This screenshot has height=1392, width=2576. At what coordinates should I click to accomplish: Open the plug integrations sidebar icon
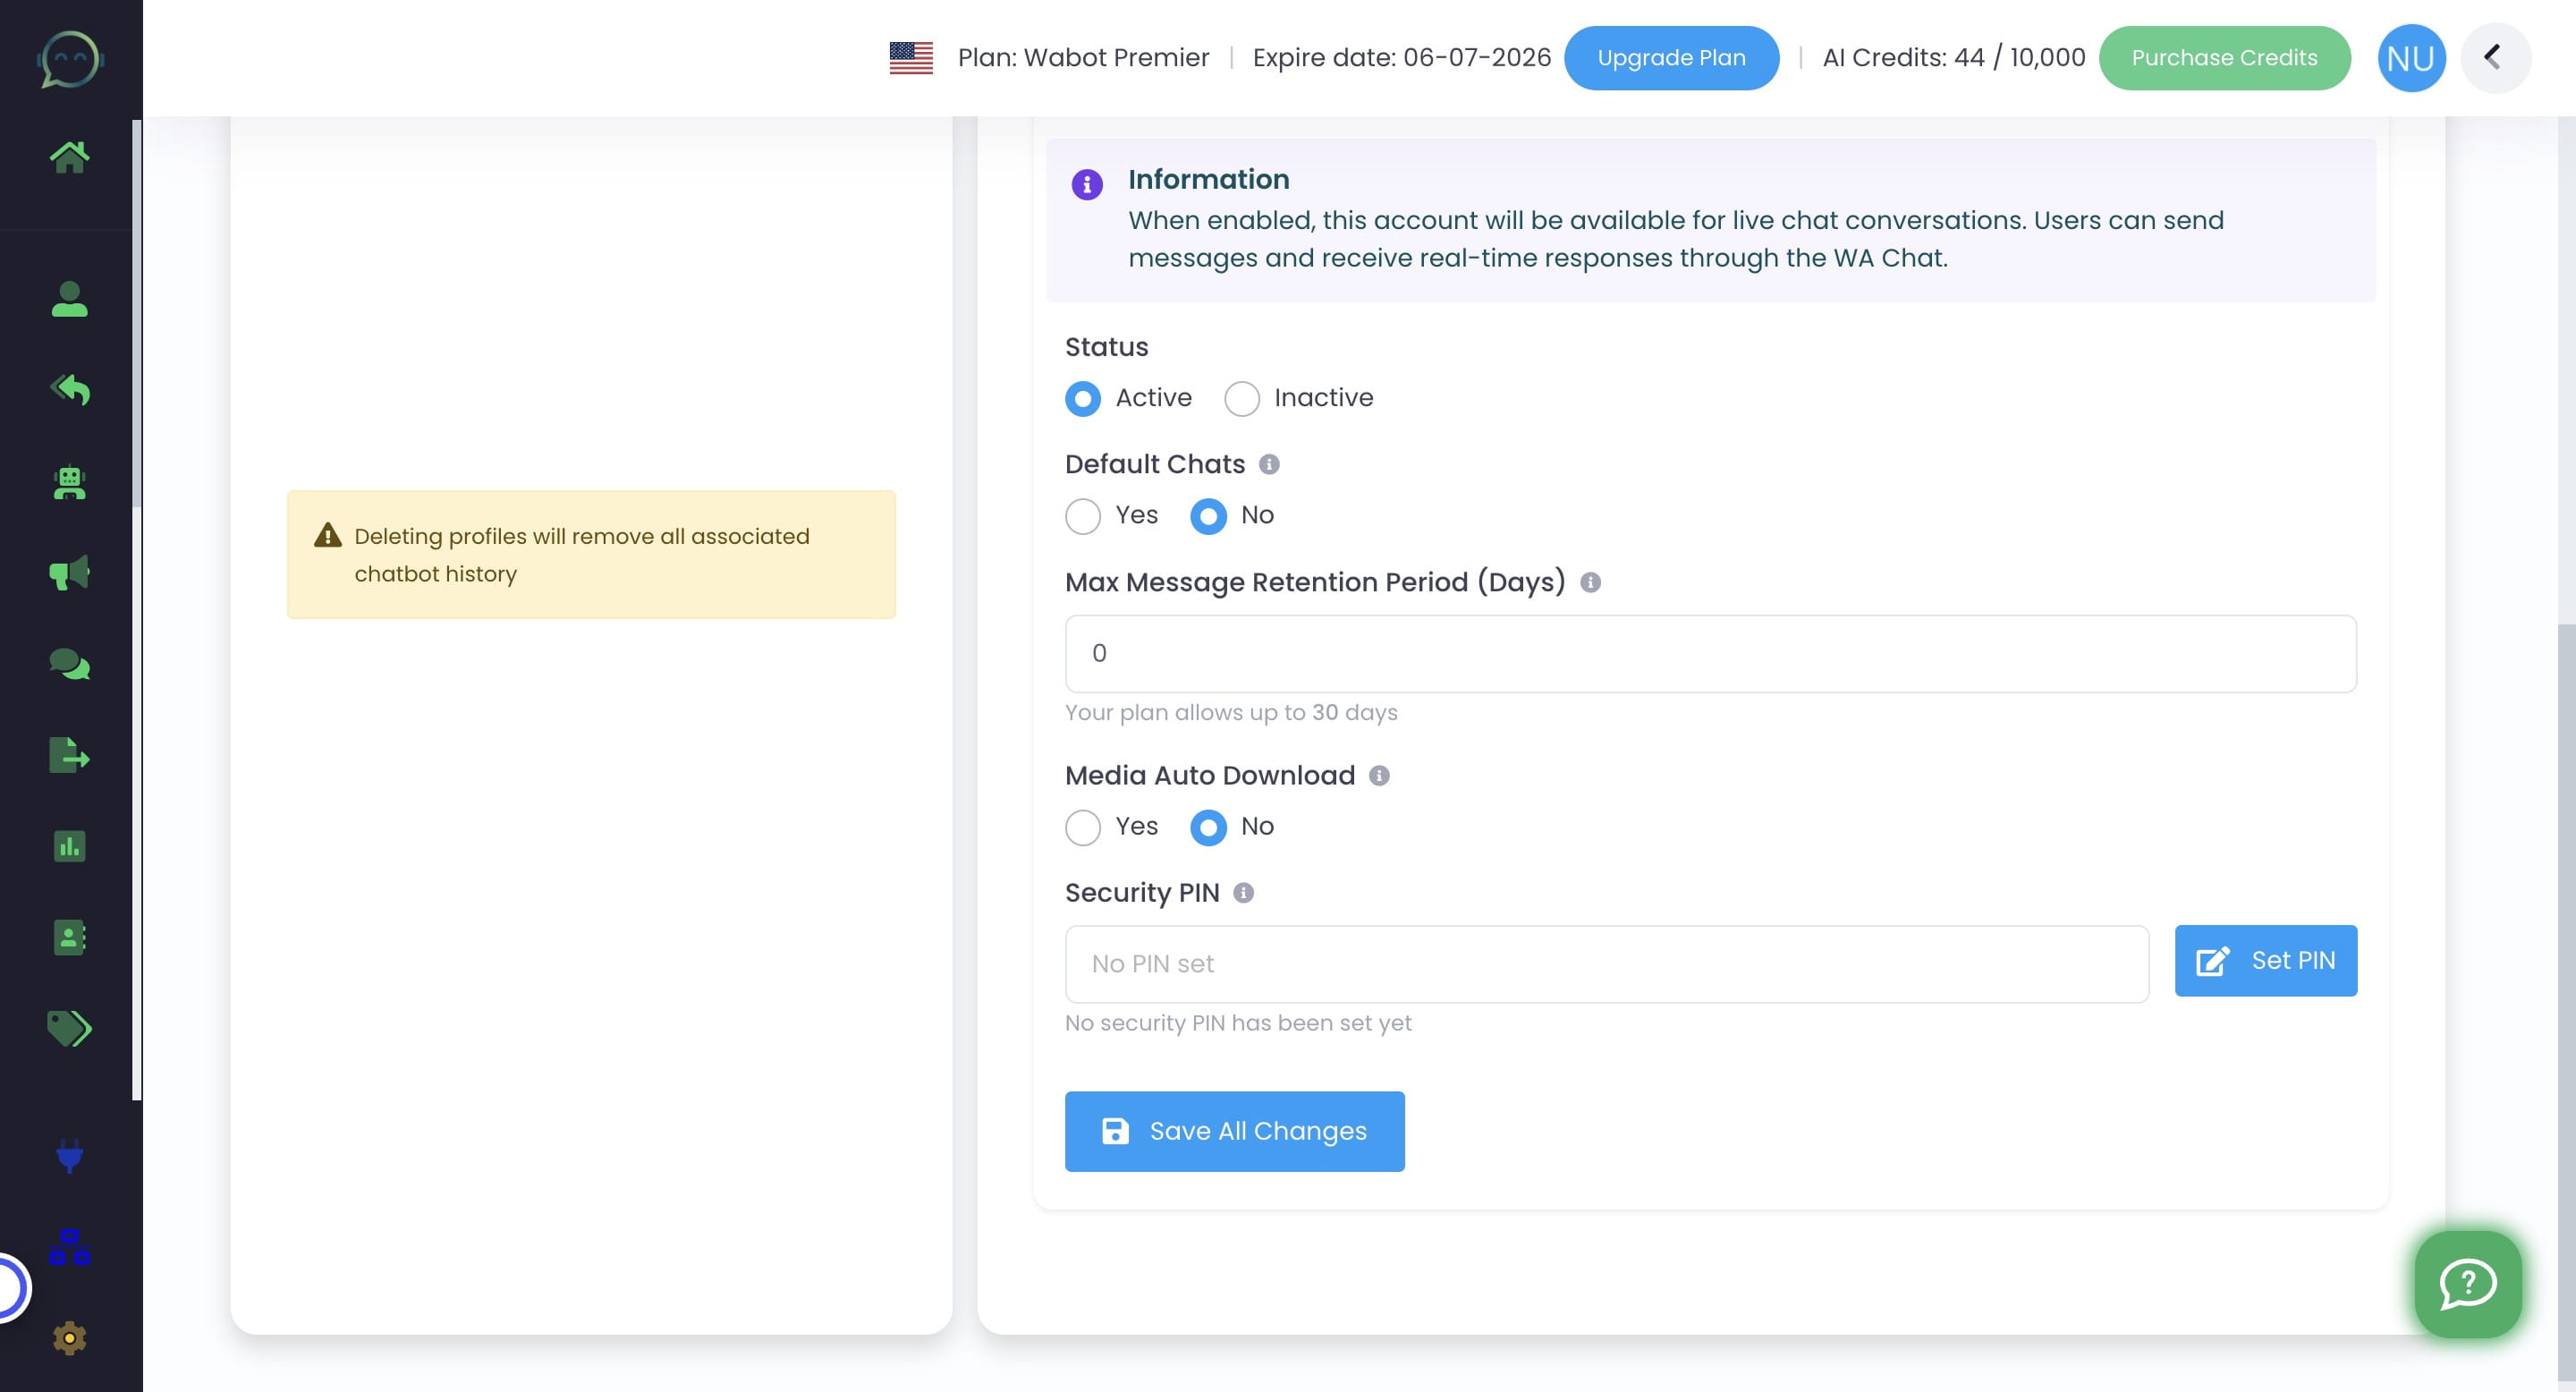(x=69, y=1155)
